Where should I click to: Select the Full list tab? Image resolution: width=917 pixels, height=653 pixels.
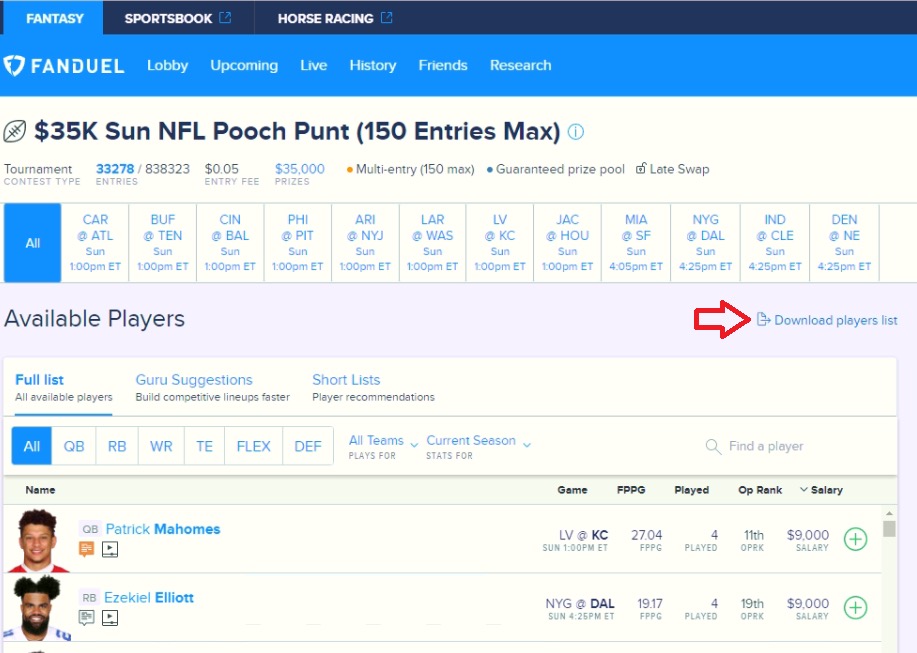(64, 388)
